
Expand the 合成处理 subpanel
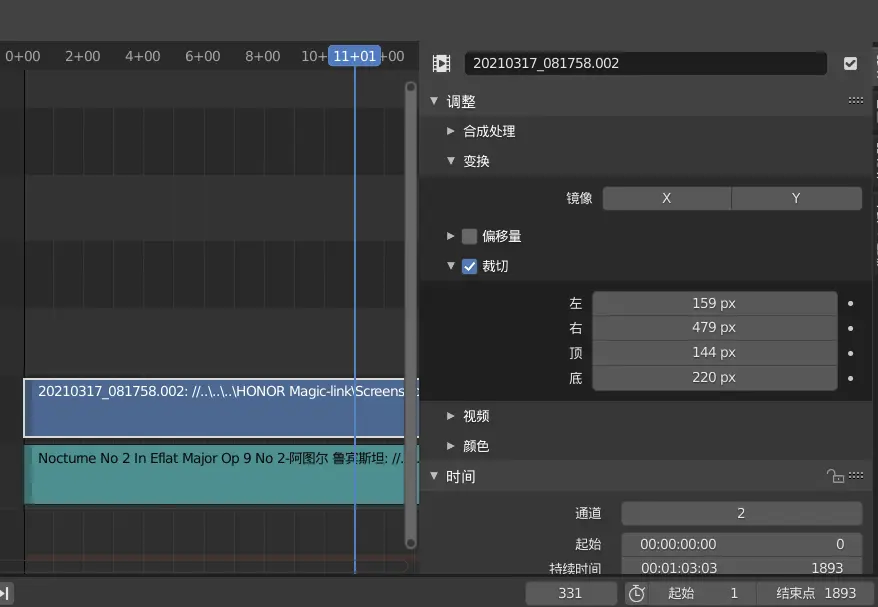coord(451,131)
